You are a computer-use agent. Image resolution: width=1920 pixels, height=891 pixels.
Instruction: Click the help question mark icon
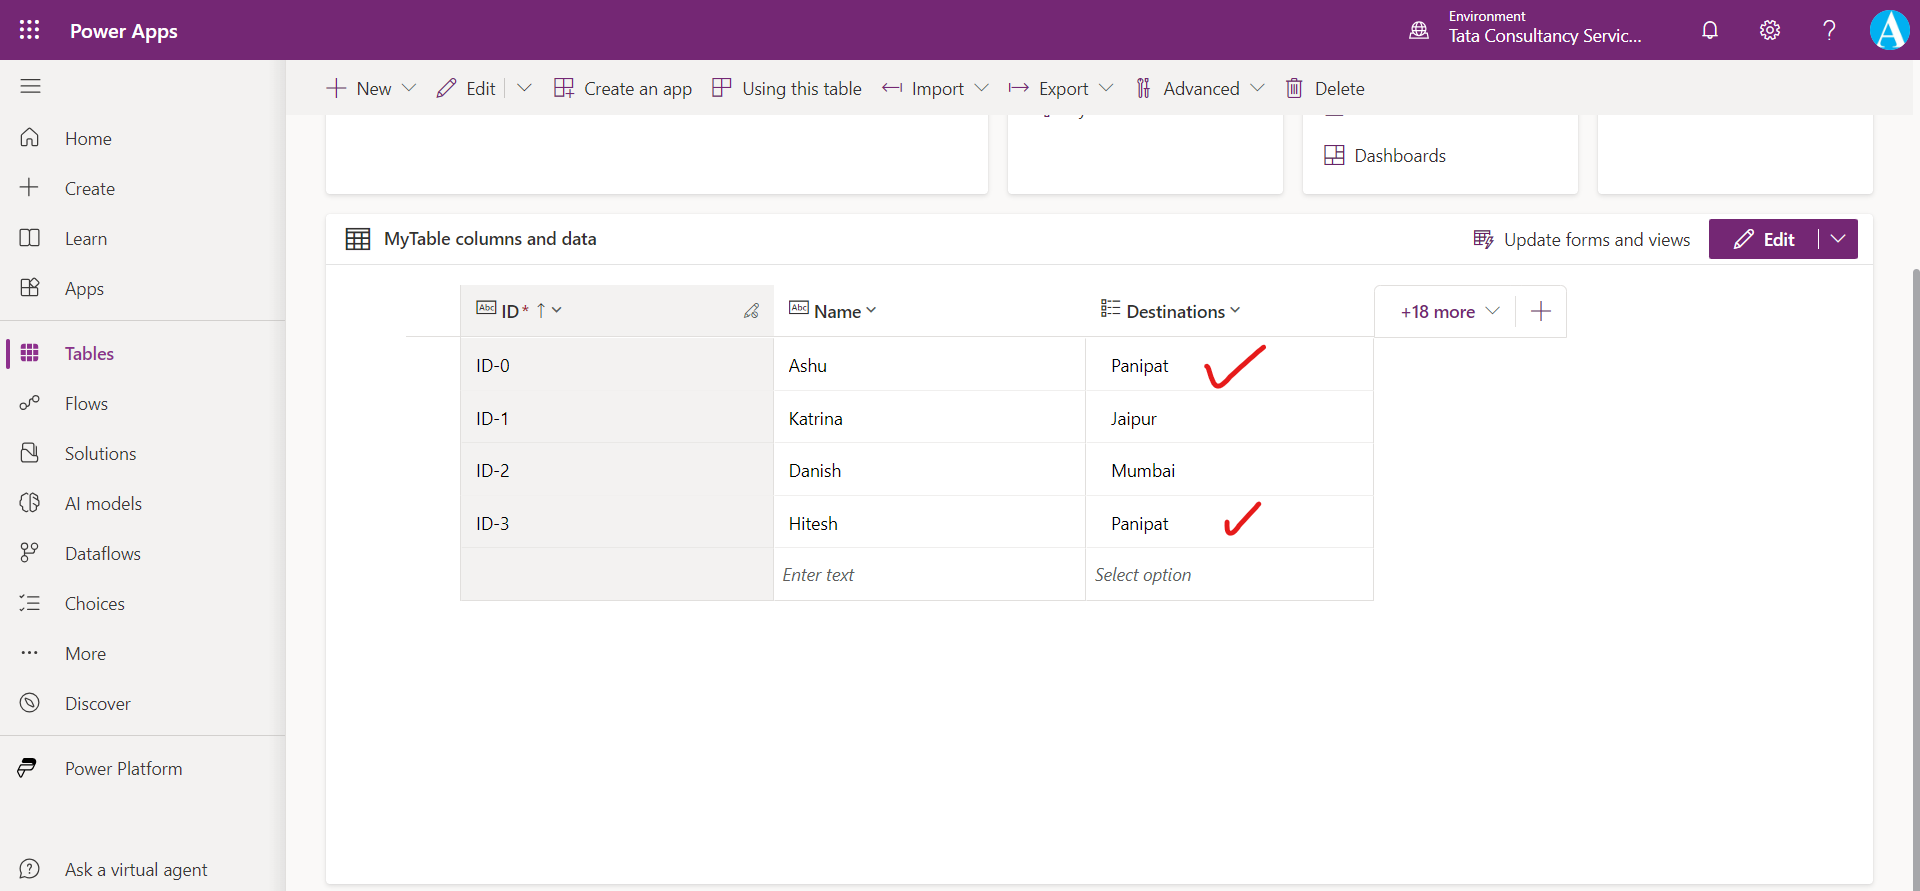(1829, 30)
